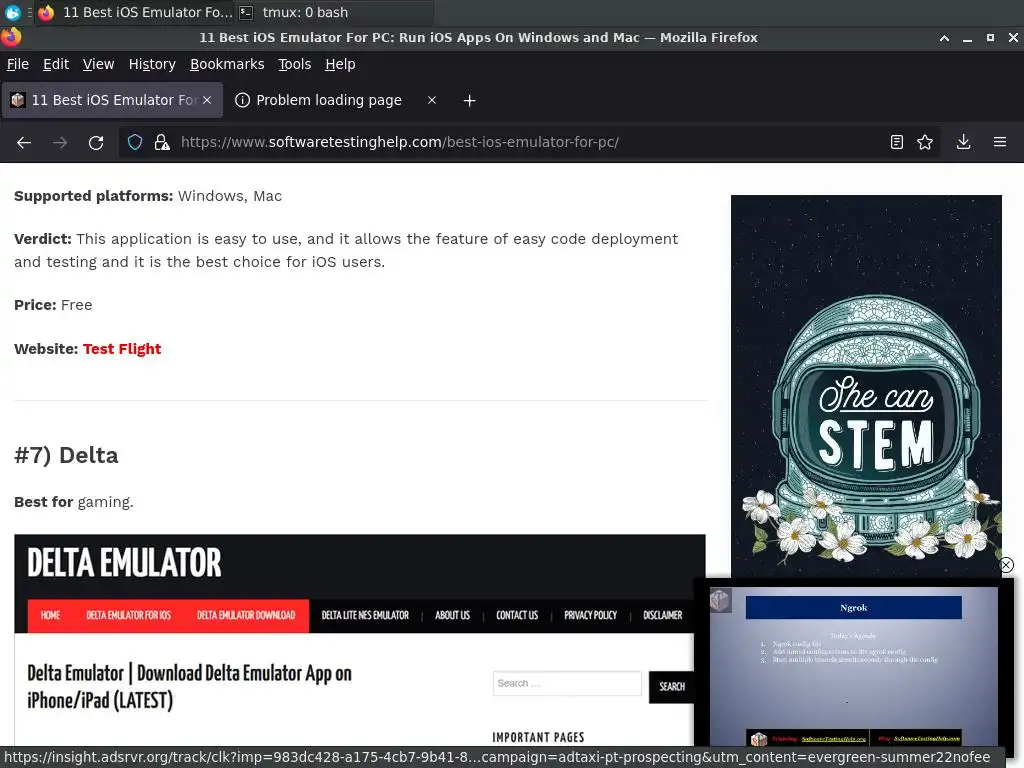
Task: Select Firefox window entry in taskbar
Action: (135, 12)
